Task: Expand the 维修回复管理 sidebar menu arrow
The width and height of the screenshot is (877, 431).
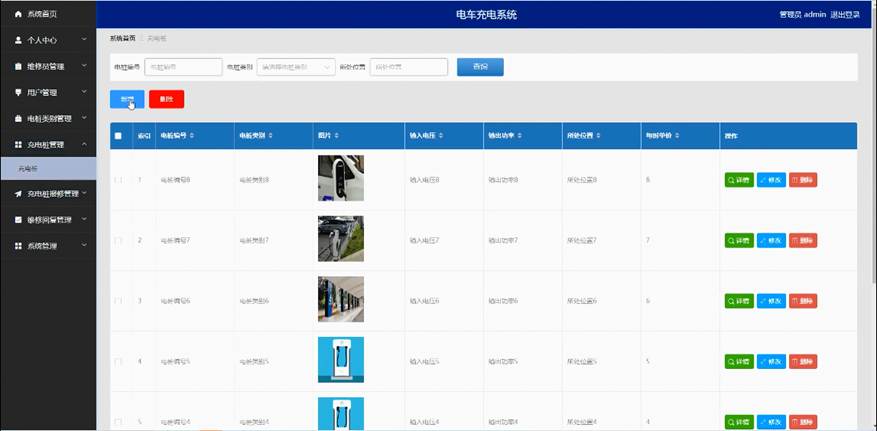Action: (84, 219)
